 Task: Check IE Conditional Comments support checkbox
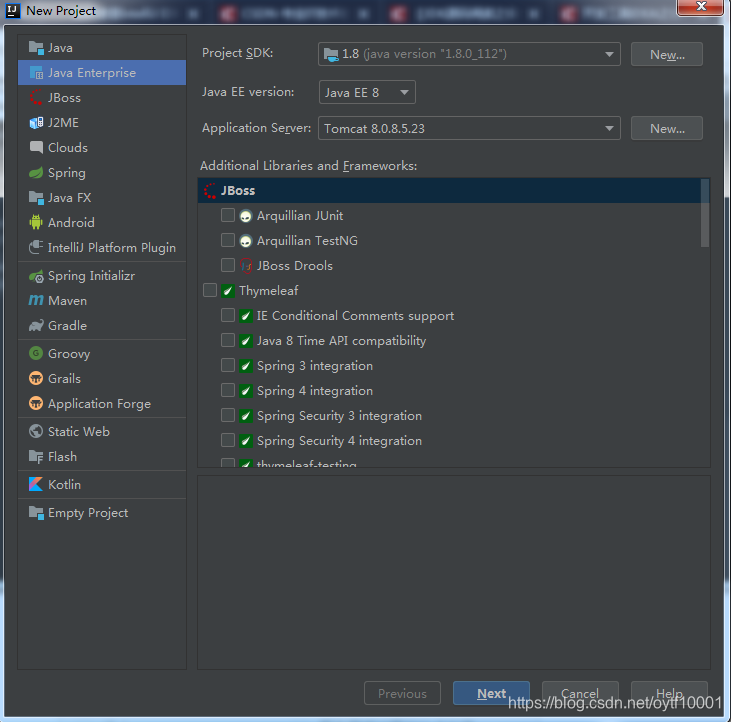pyautogui.click(x=228, y=315)
